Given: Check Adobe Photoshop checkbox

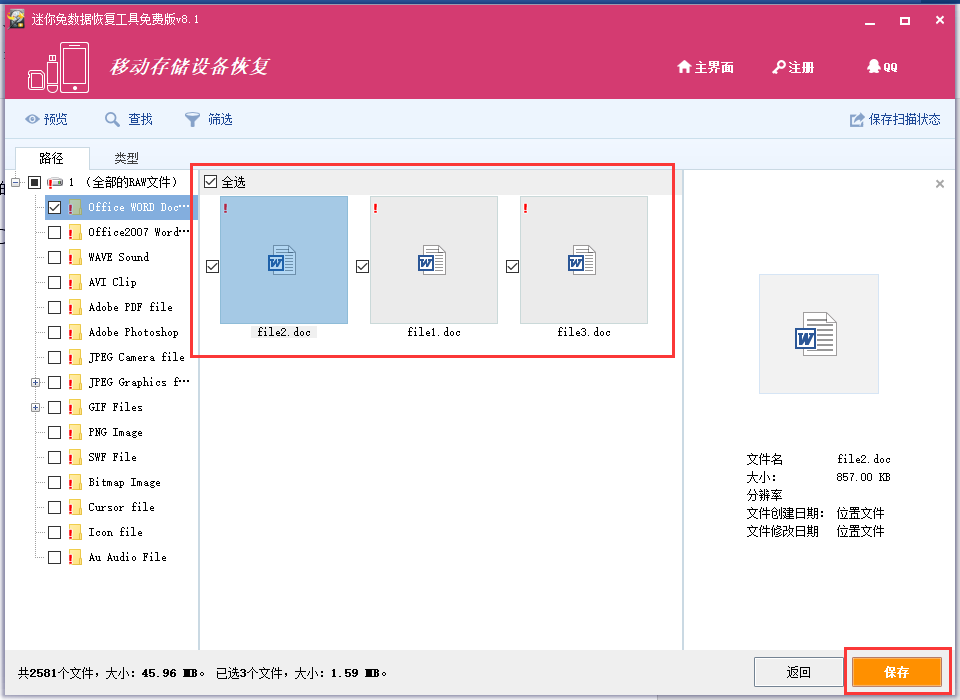Looking at the screenshot, I should pyautogui.click(x=54, y=333).
